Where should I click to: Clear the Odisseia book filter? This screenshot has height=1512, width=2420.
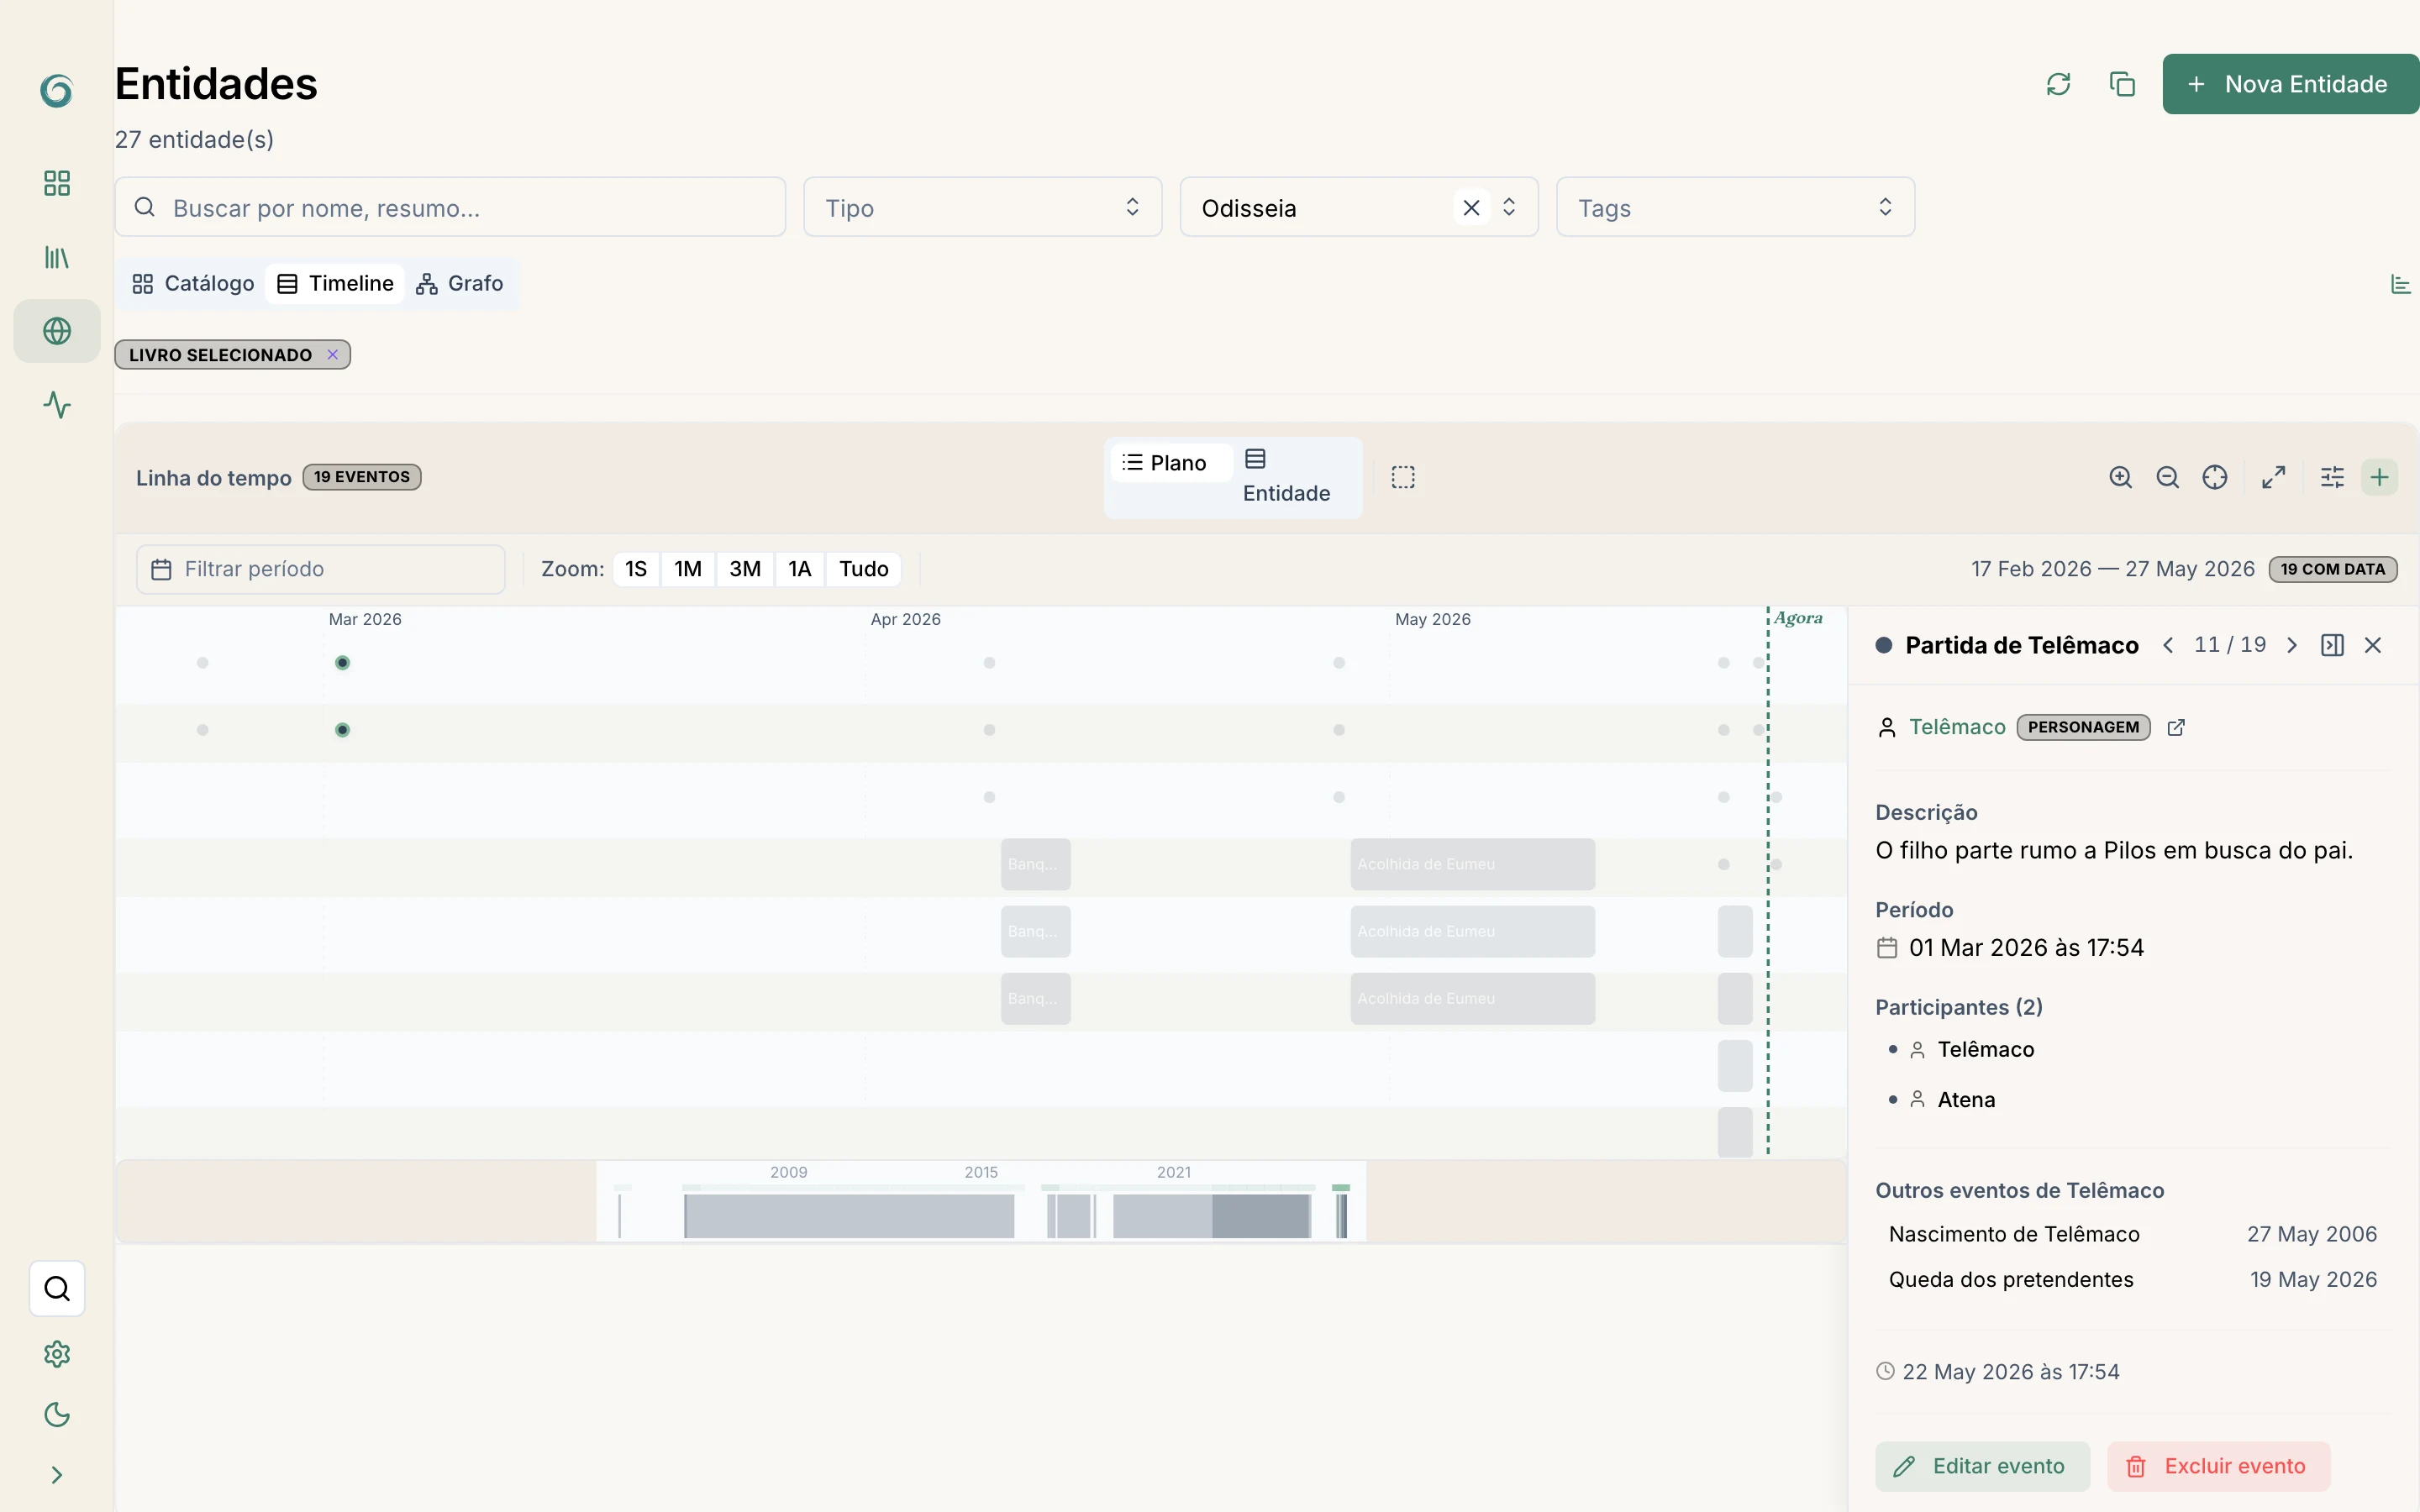pos(1471,207)
